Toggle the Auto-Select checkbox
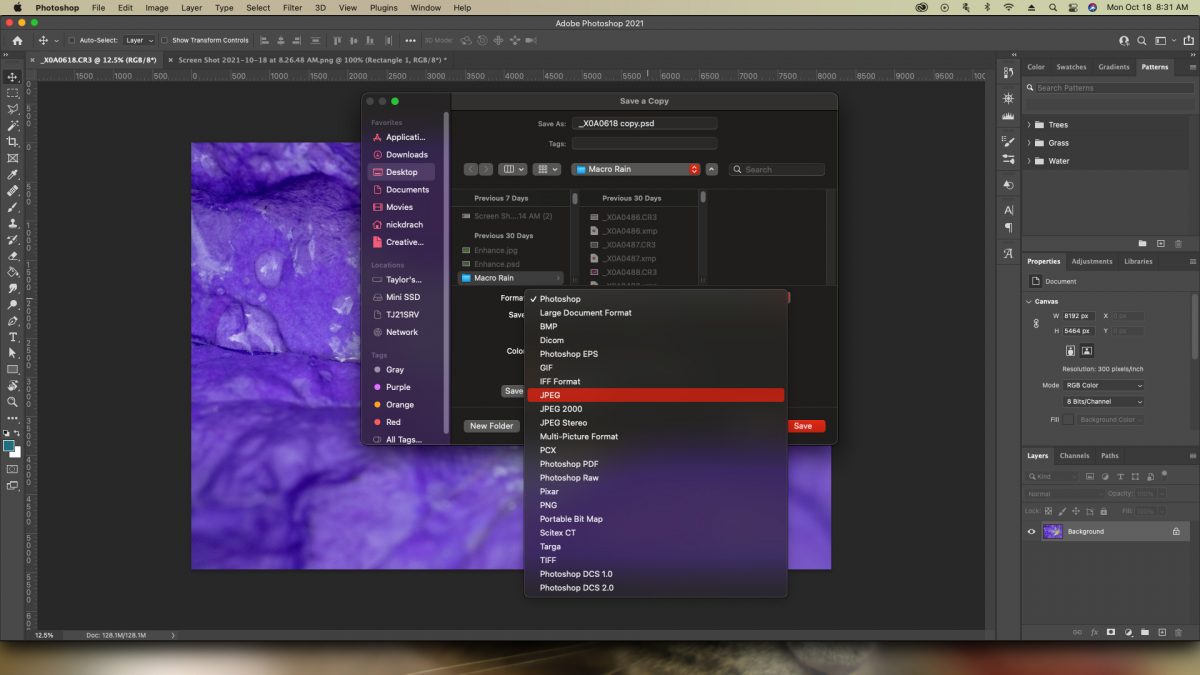Viewport: 1200px width, 675px height. (72, 41)
